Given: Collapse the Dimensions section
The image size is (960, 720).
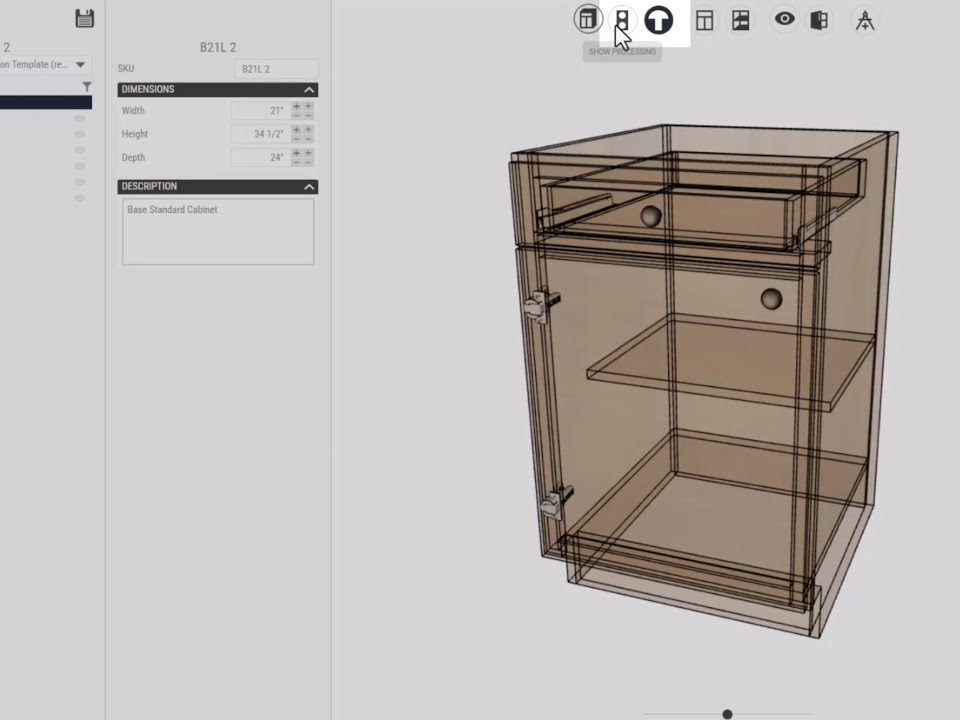Looking at the screenshot, I should (x=310, y=90).
